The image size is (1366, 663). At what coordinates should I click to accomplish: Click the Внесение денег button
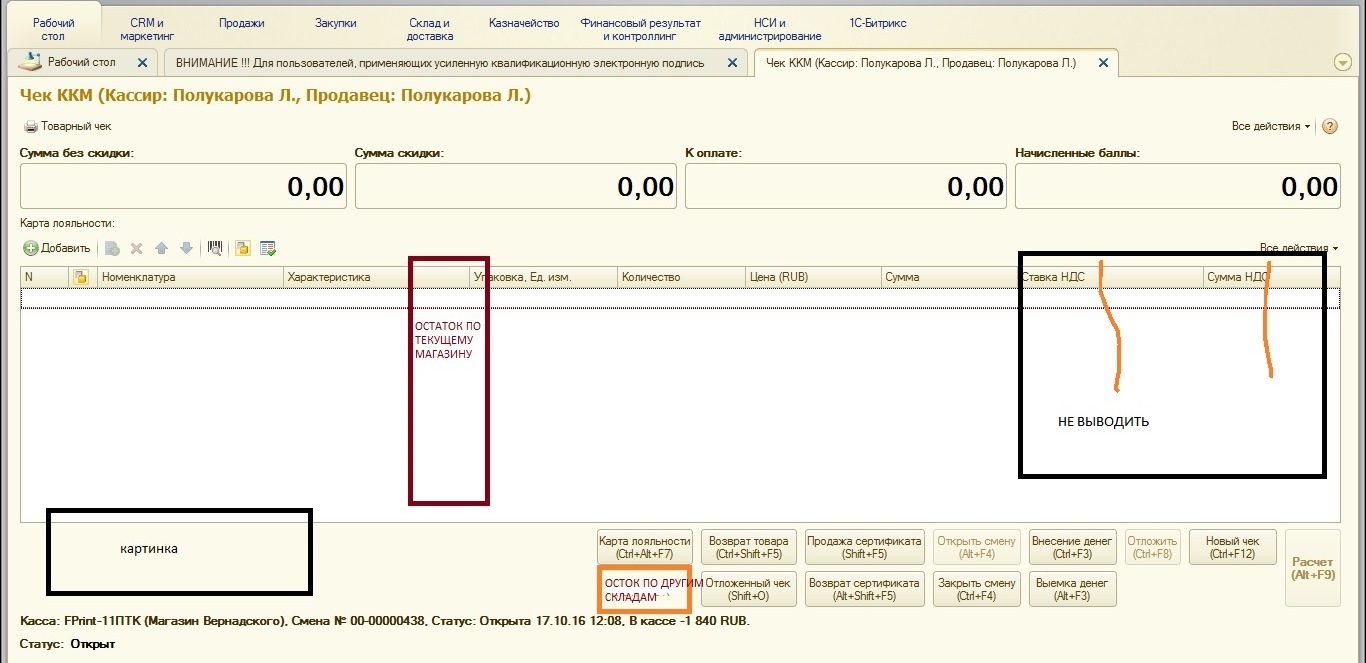click(x=1071, y=547)
